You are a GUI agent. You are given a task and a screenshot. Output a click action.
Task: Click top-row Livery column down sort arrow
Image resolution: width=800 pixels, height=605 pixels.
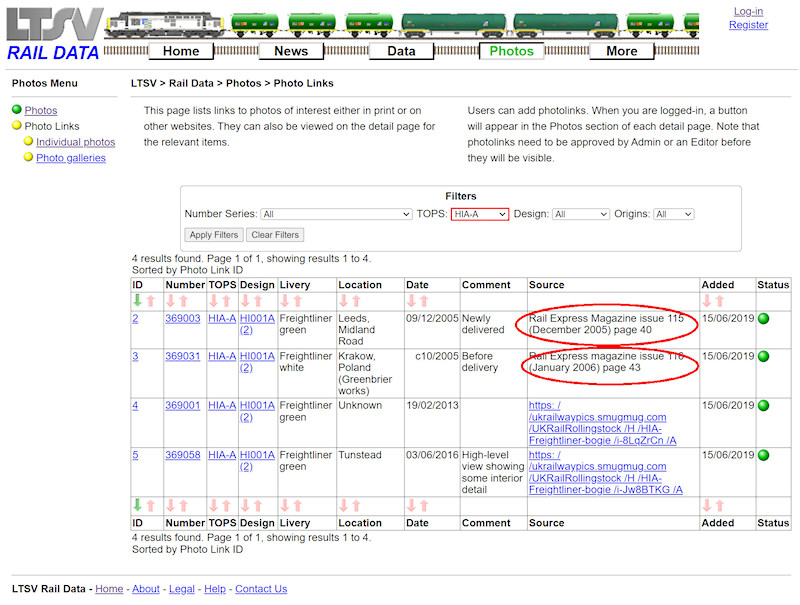(x=286, y=300)
